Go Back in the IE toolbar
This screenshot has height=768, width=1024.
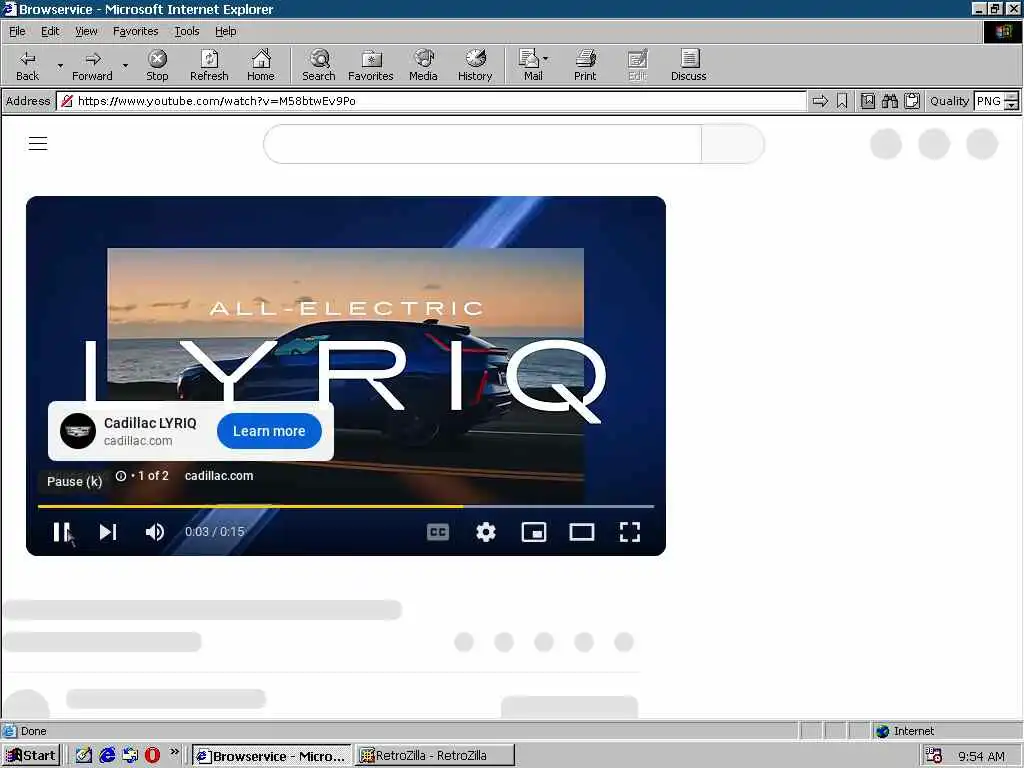click(27, 65)
